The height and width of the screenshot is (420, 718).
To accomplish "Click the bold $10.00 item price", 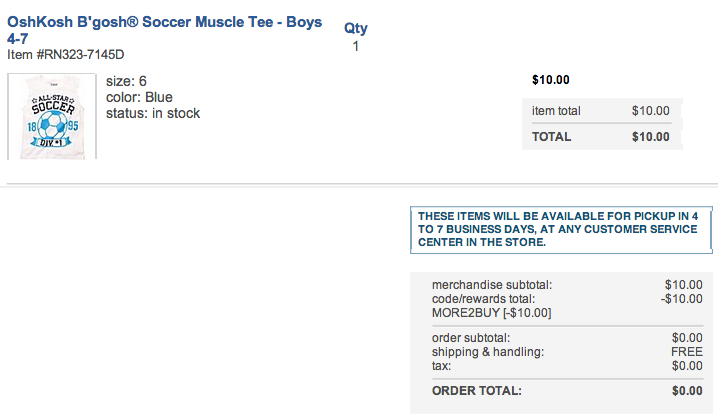I will tap(551, 81).
